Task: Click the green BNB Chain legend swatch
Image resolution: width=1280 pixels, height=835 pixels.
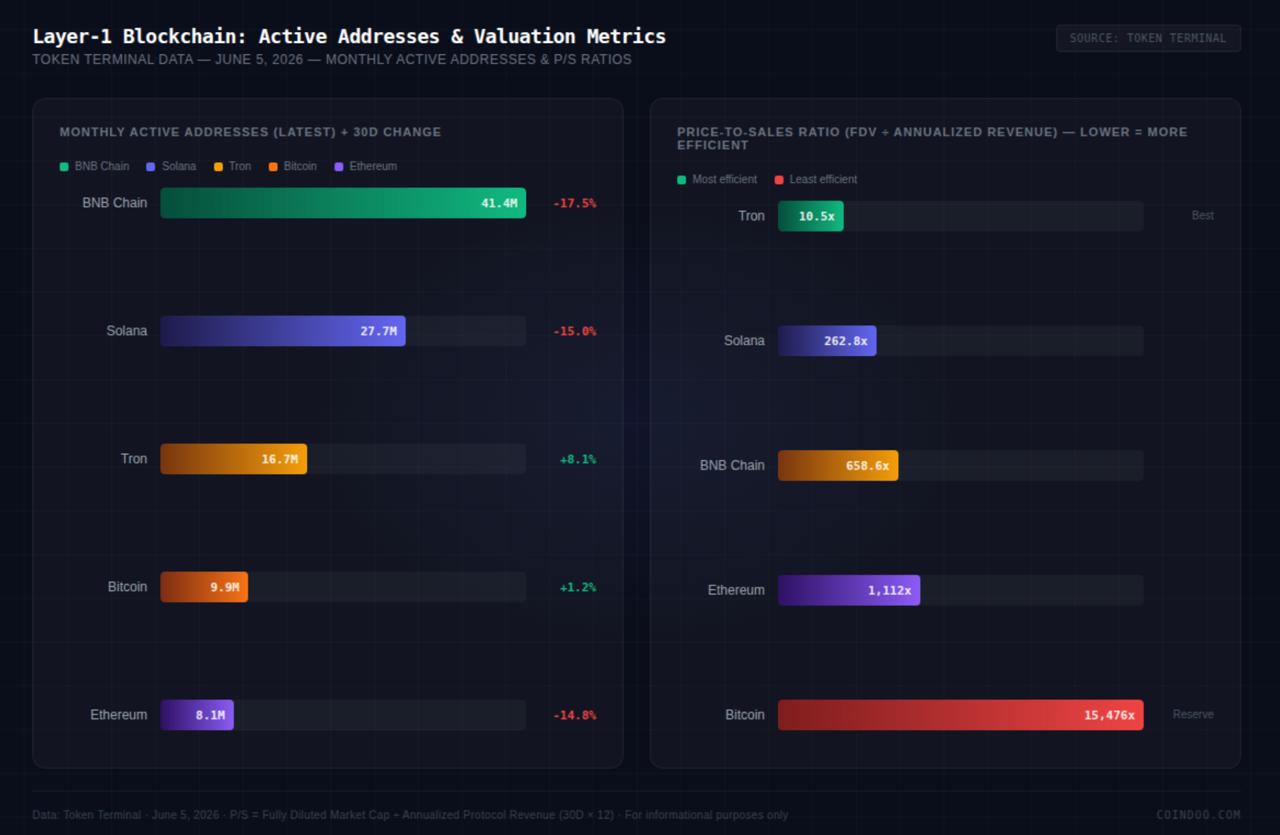Action: pos(64,167)
